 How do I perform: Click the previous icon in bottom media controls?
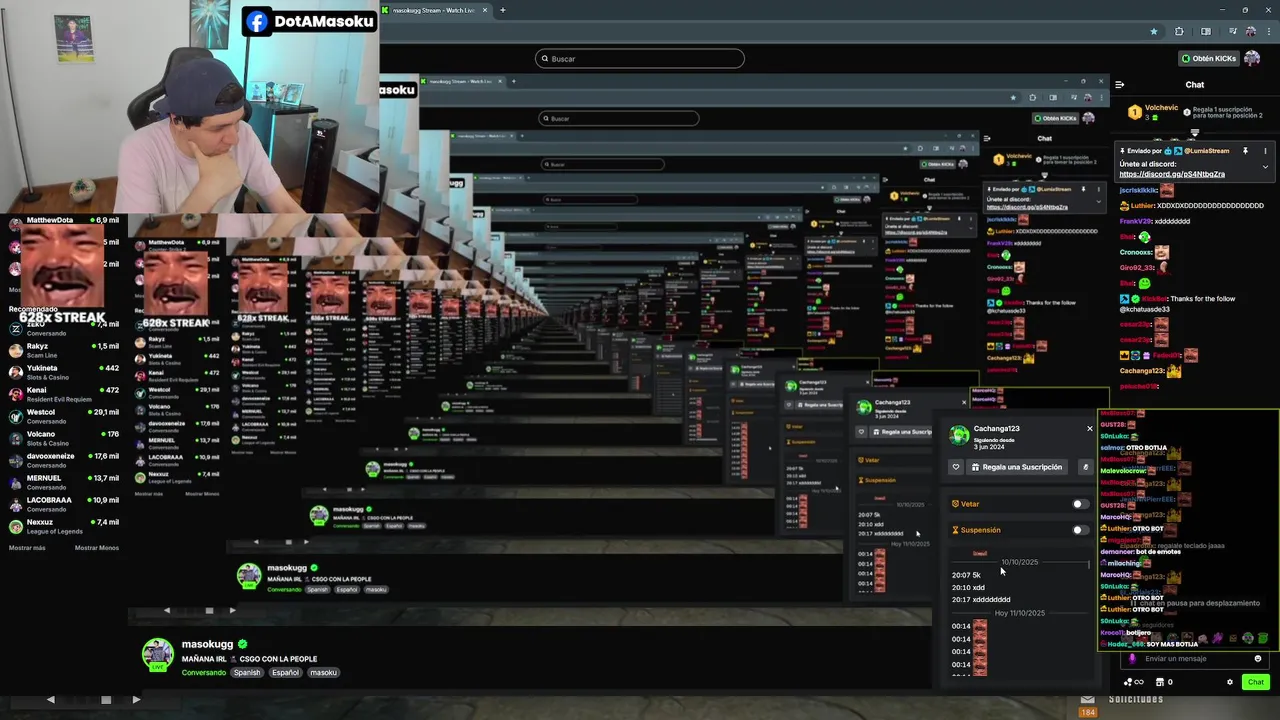(50, 700)
